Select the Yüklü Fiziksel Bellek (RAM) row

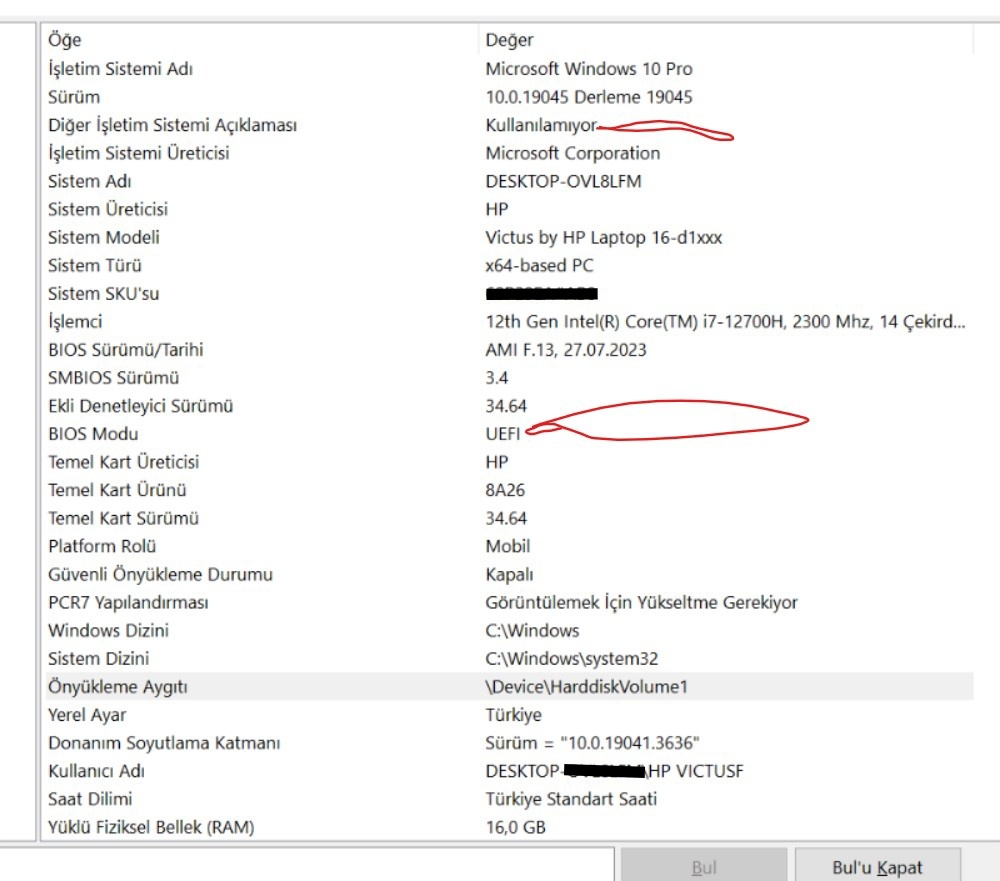[x=151, y=827]
